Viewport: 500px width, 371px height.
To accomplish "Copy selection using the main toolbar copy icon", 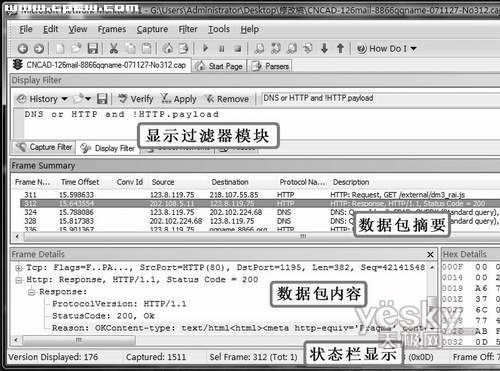I will coord(131,49).
